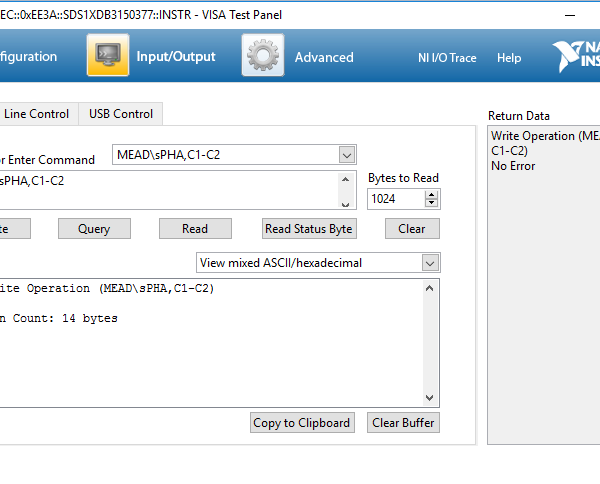Open the Advanced gear icon
Screen dimensions: 600x484
262,56
